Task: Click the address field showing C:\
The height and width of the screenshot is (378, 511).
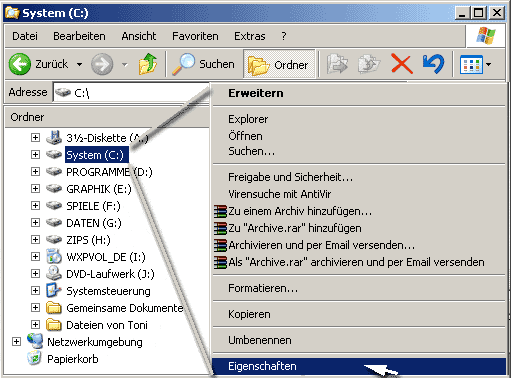Action: pyautogui.click(x=132, y=92)
